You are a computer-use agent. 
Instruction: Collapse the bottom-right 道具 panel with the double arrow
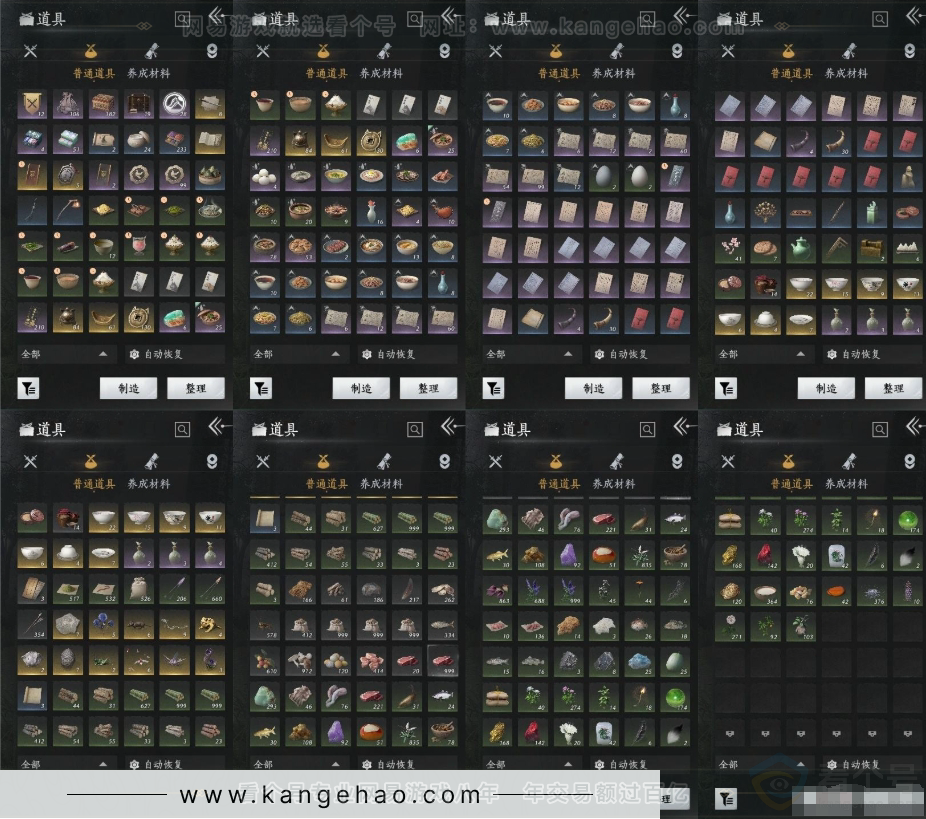[914, 426]
